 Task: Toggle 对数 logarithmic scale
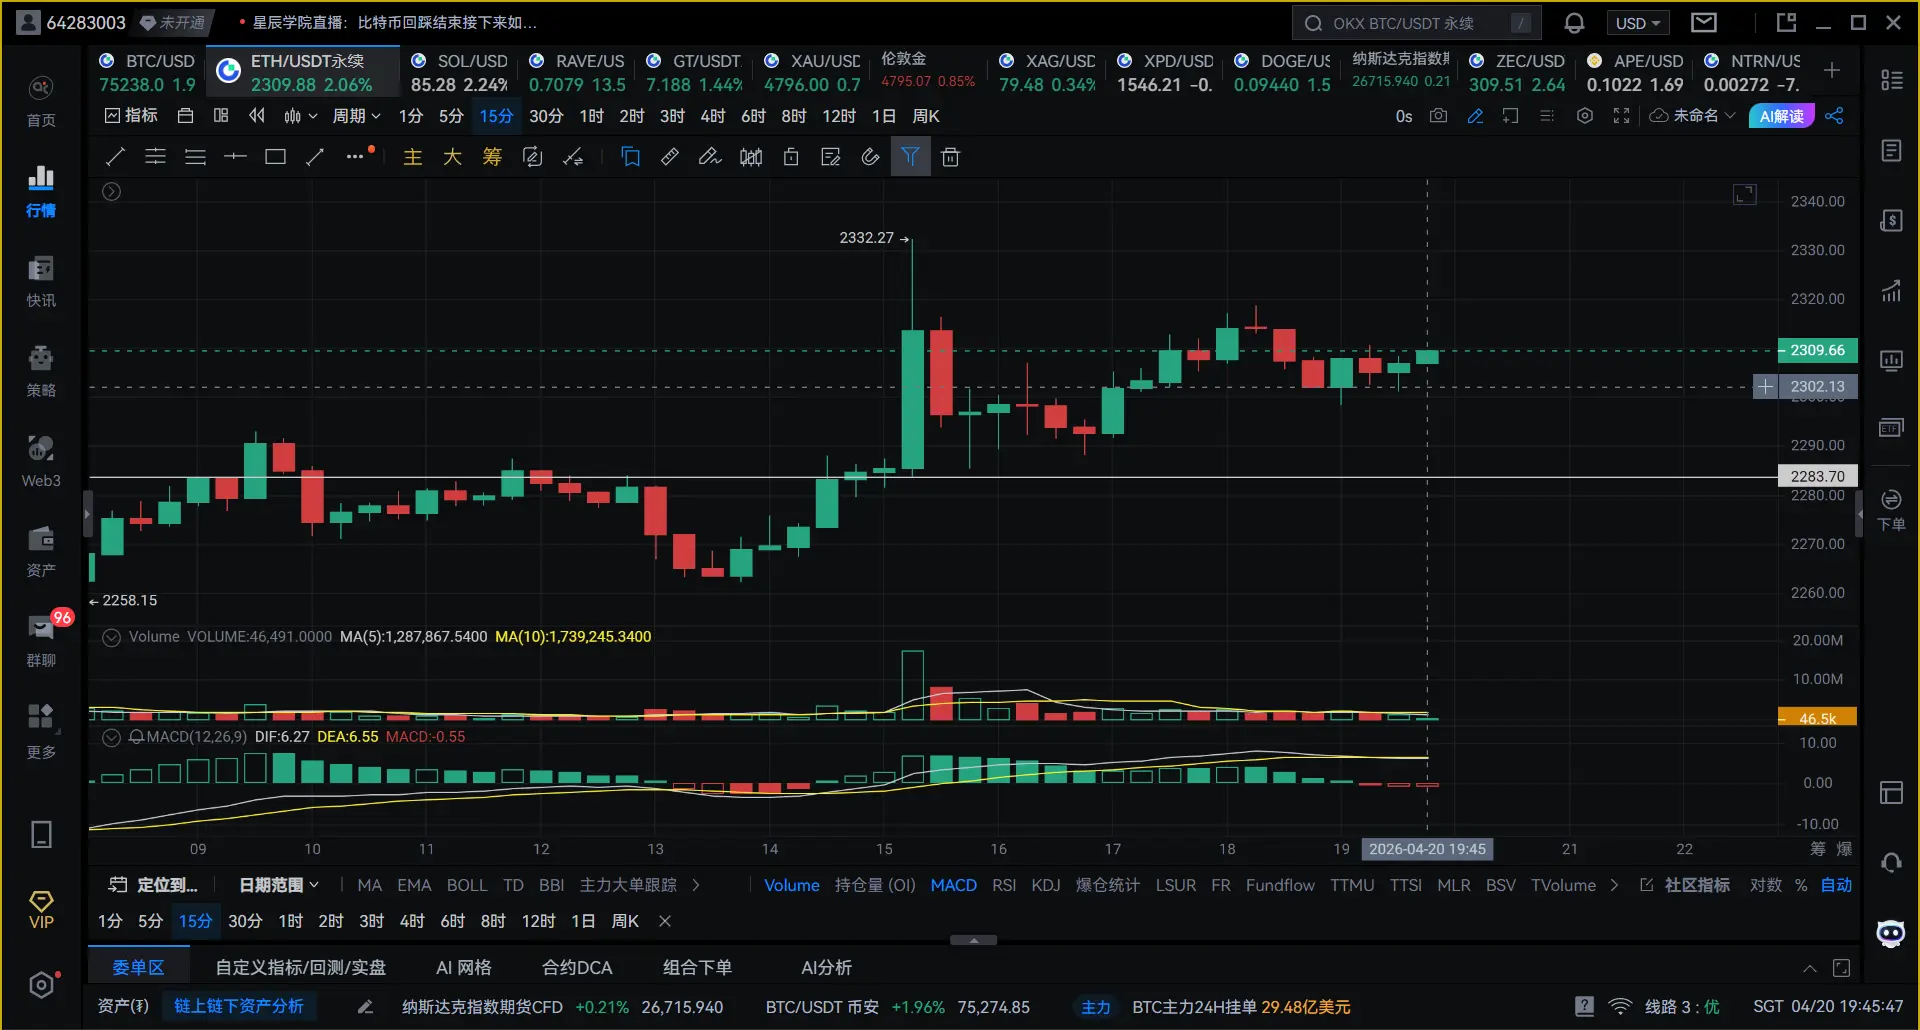[x=1766, y=885]
